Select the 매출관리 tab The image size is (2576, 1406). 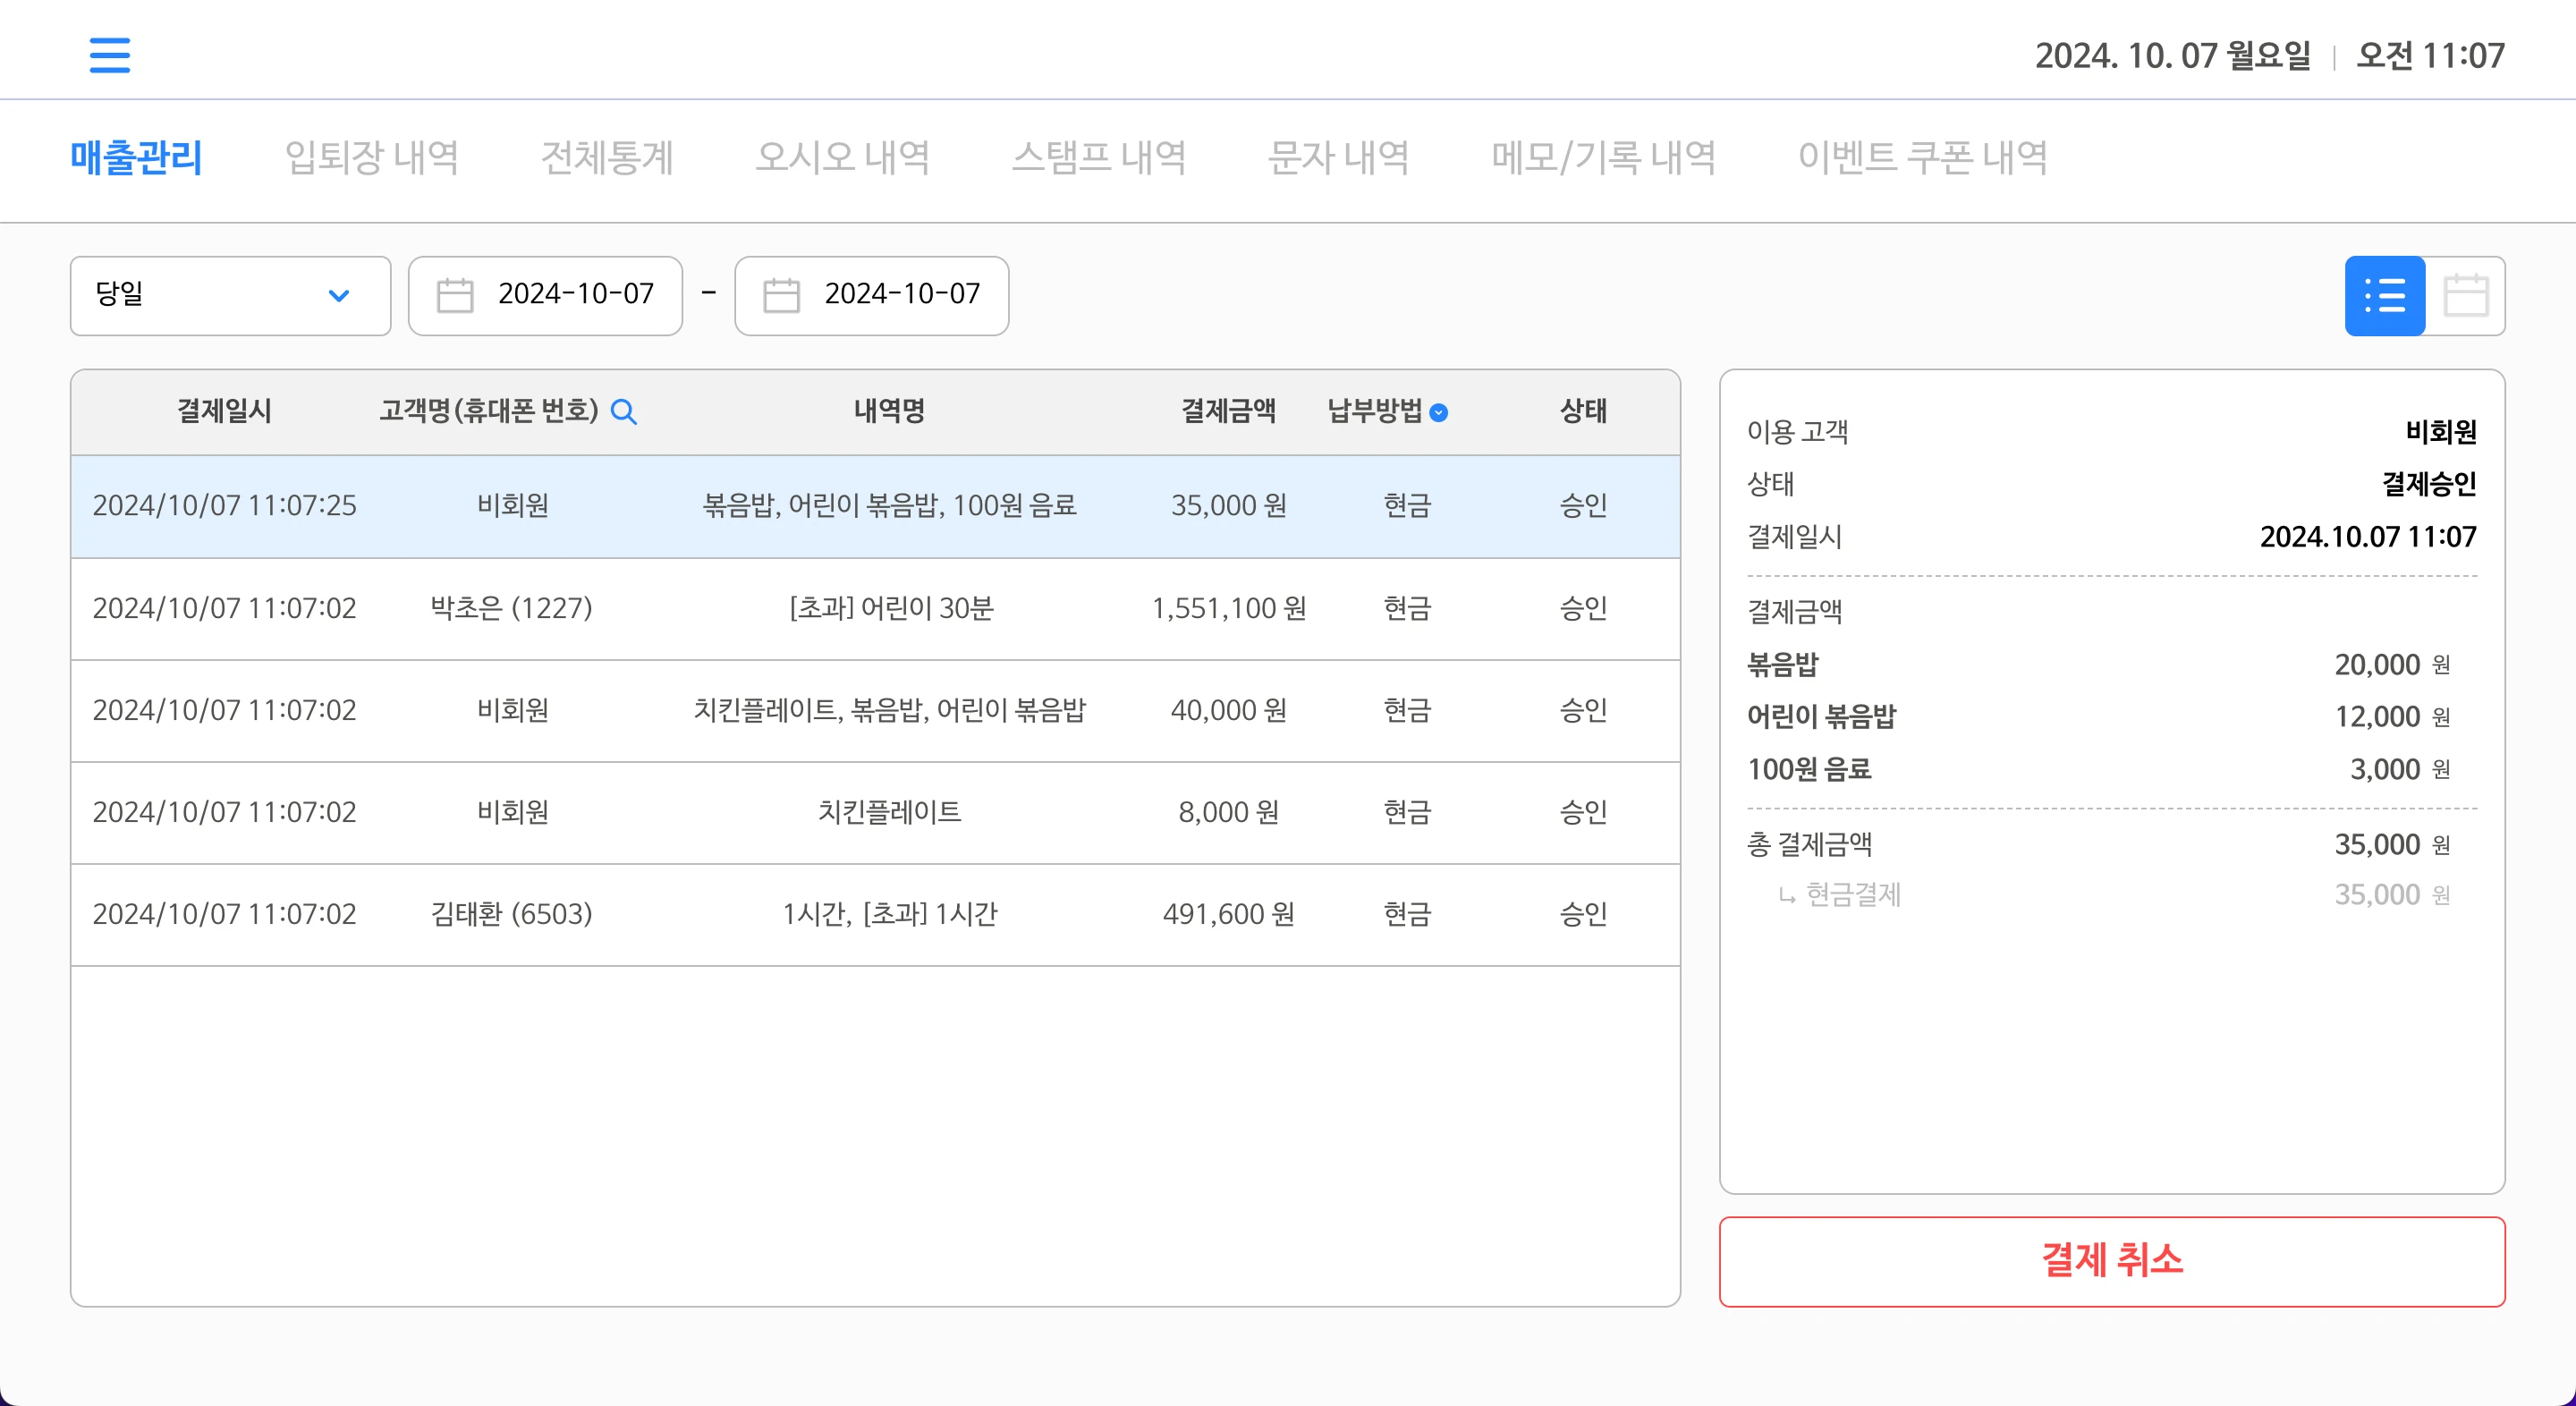136,158
